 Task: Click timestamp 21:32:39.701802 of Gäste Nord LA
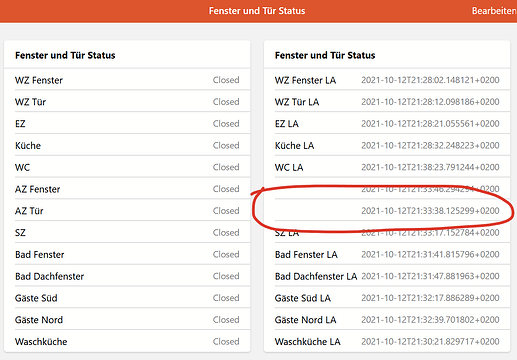430,320
